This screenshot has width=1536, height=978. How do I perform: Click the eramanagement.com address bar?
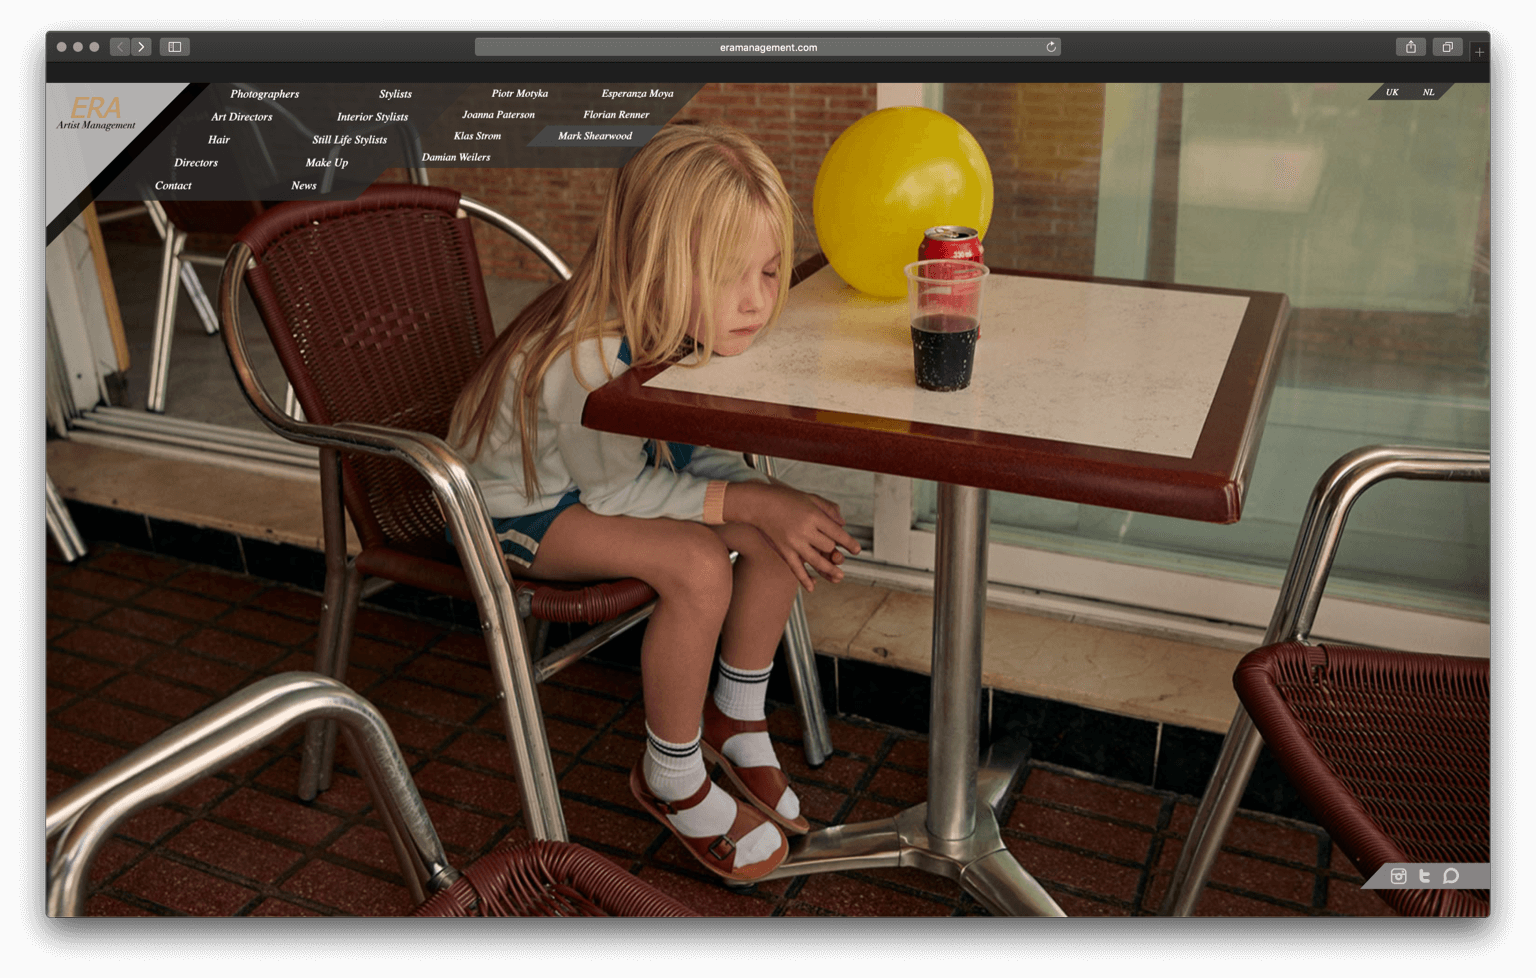pyautogui.click(x=767, y=47)
